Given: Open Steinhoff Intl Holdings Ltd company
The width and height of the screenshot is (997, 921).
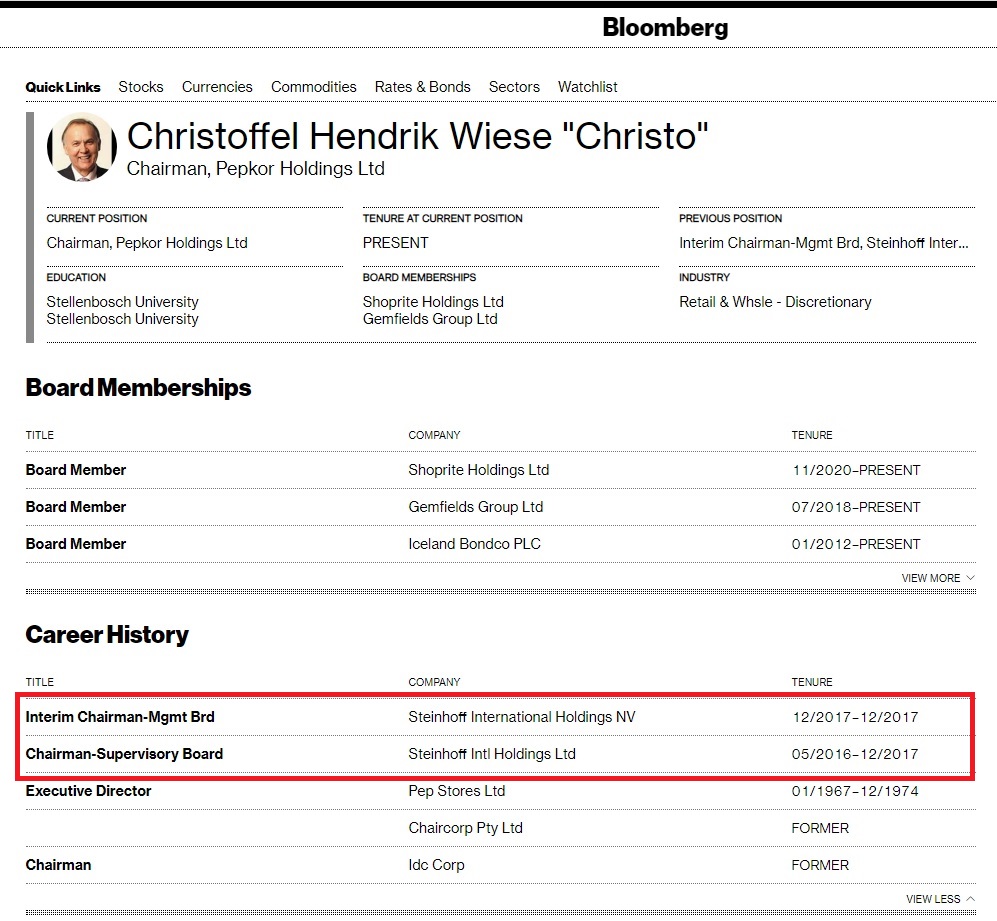Looking at the screenshot, I should [492, 754].
